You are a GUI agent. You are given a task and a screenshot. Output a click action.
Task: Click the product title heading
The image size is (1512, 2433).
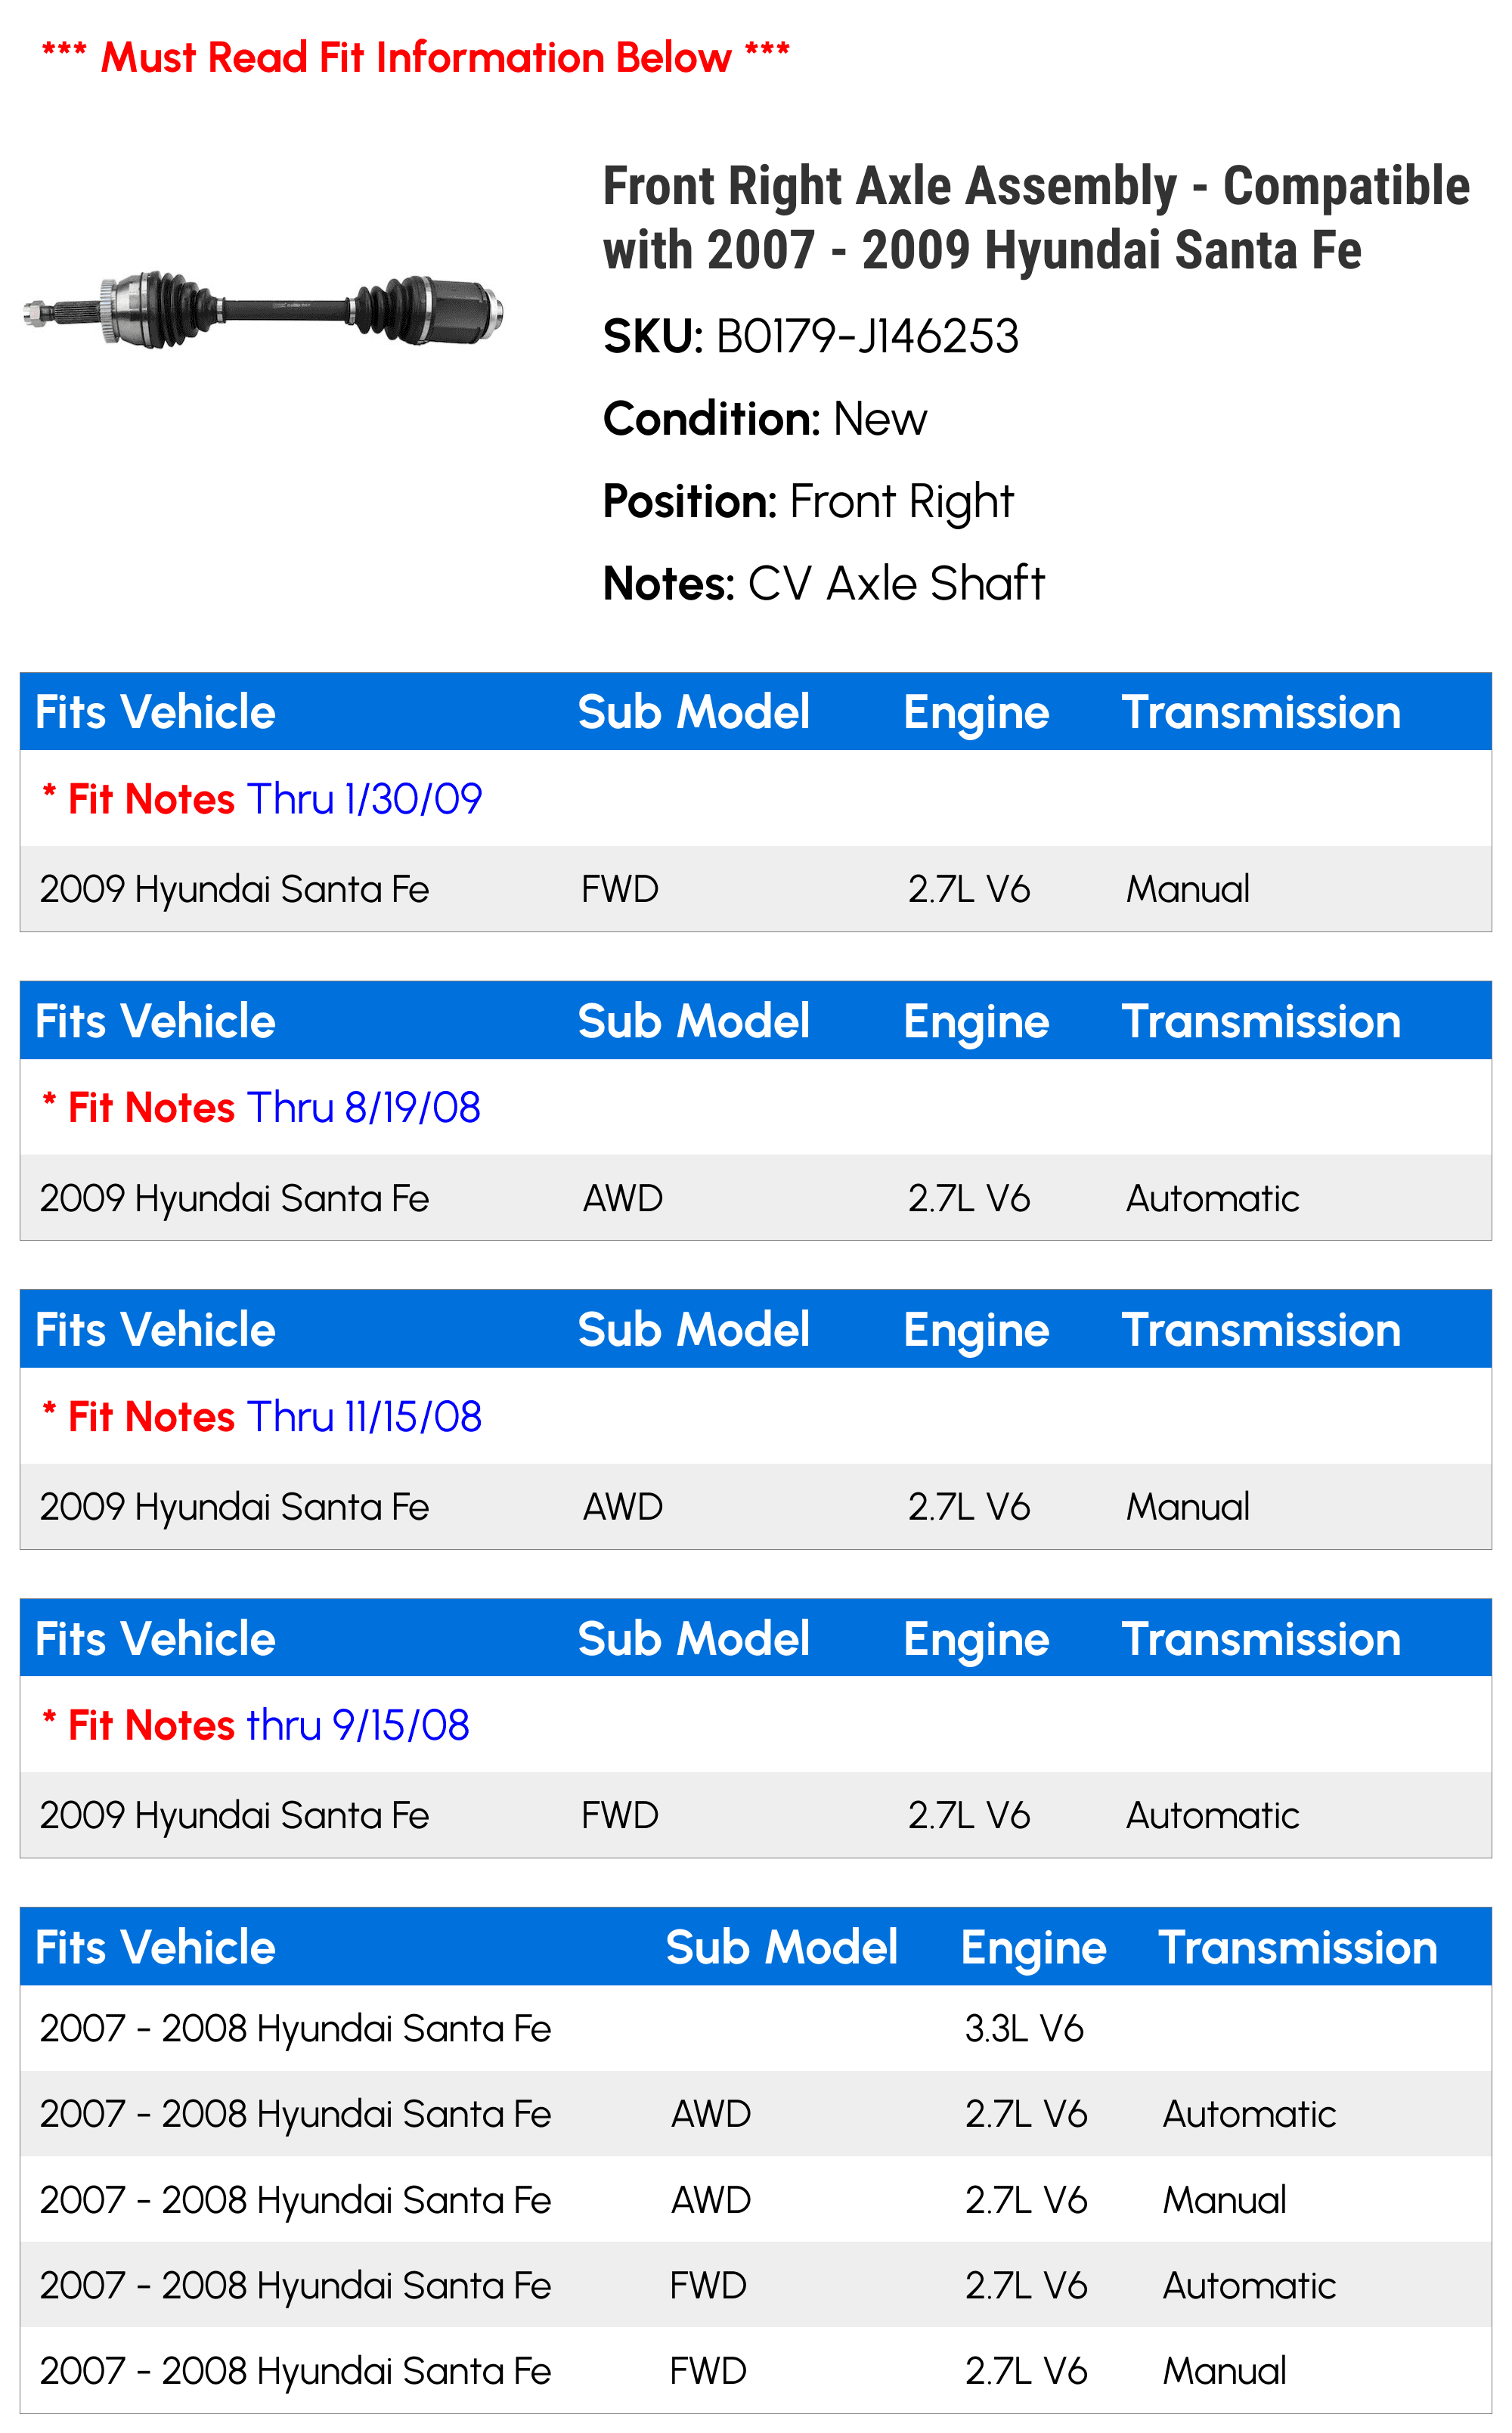point(1036,218)
